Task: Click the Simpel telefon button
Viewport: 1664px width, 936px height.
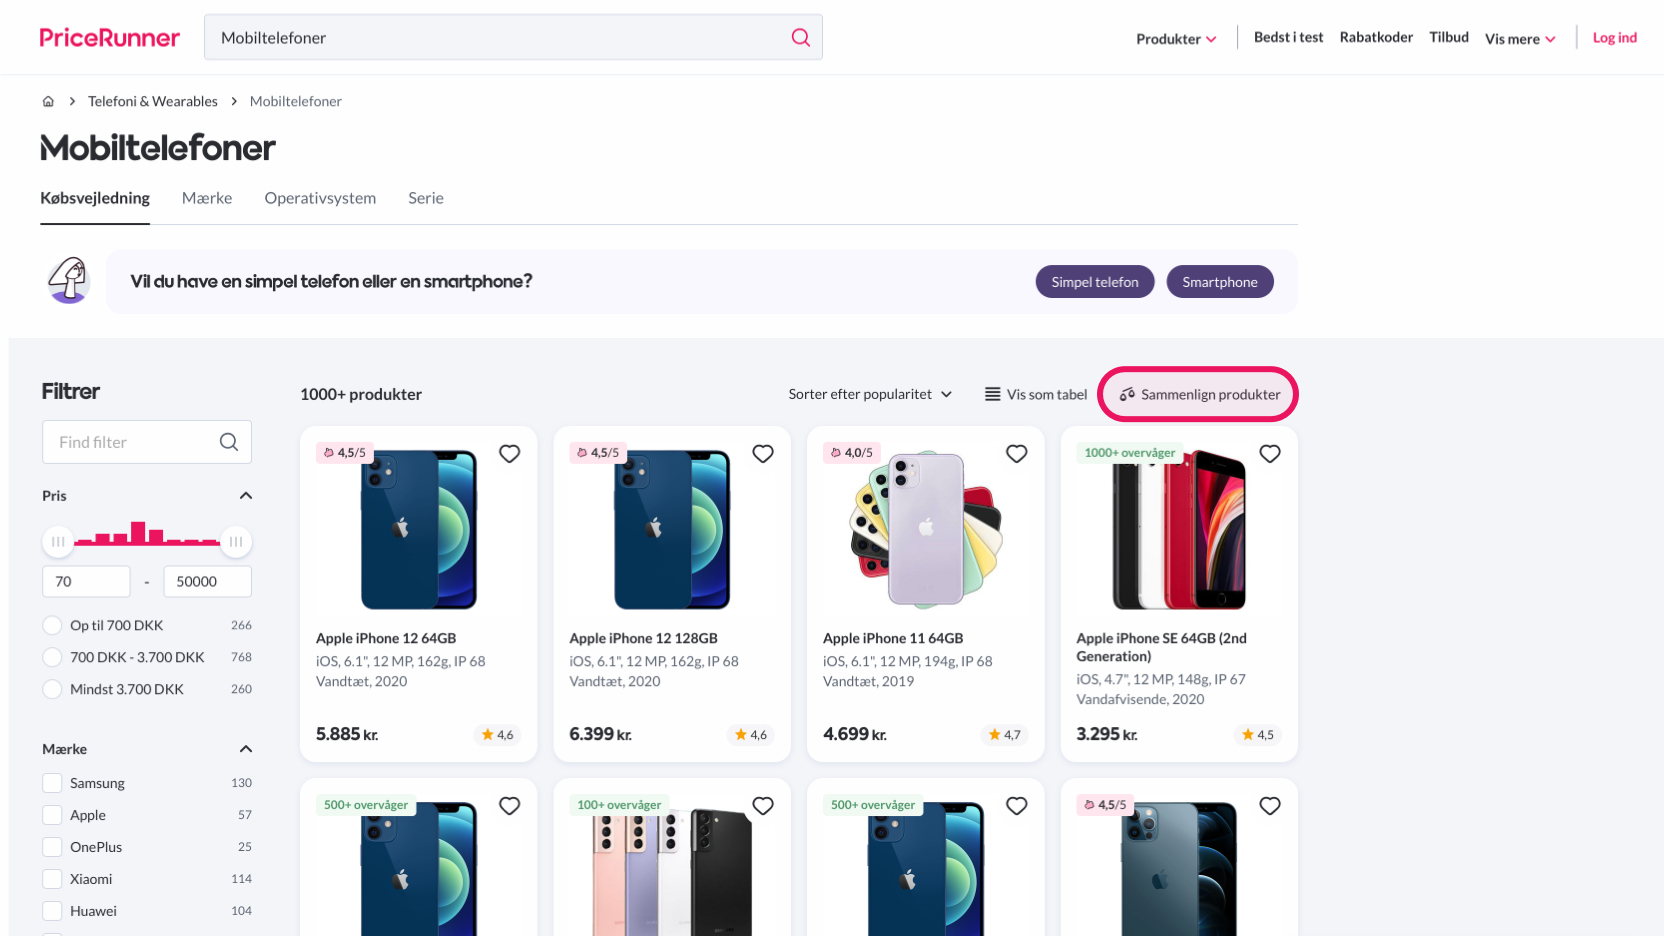Action: point(1095,282)
